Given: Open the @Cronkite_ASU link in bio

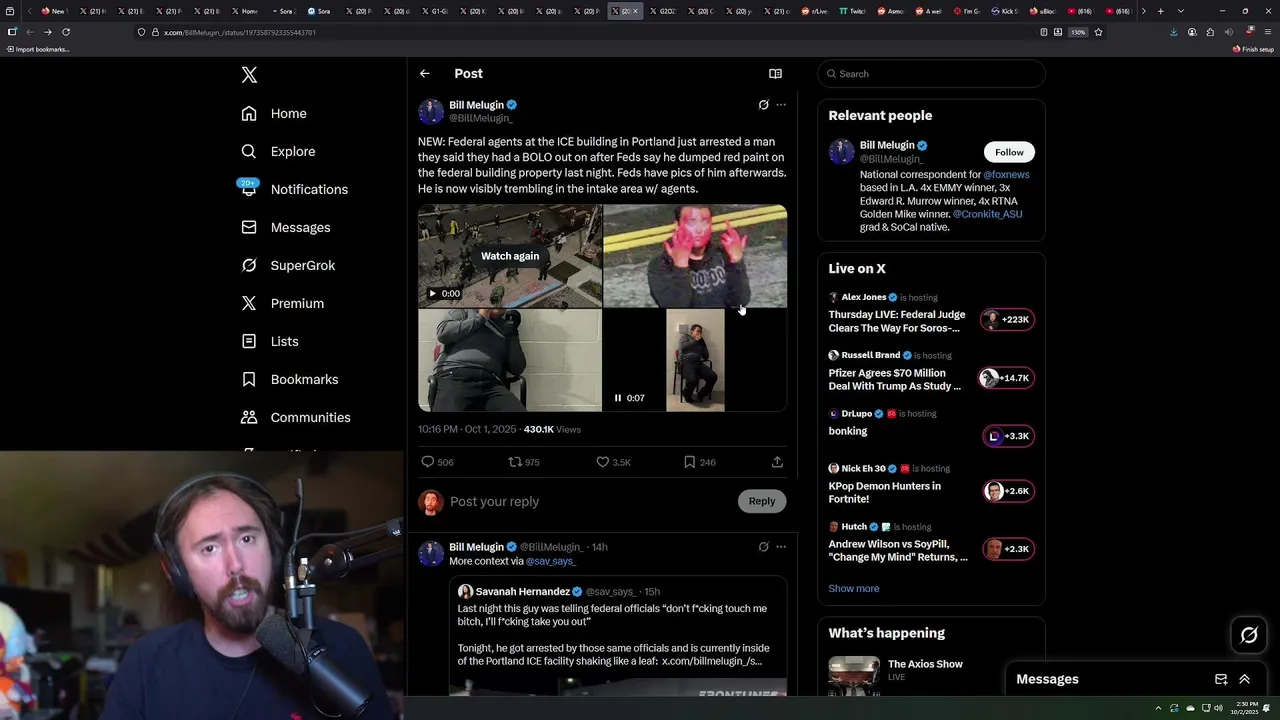Looking at the screenshot, I should 987,214.
